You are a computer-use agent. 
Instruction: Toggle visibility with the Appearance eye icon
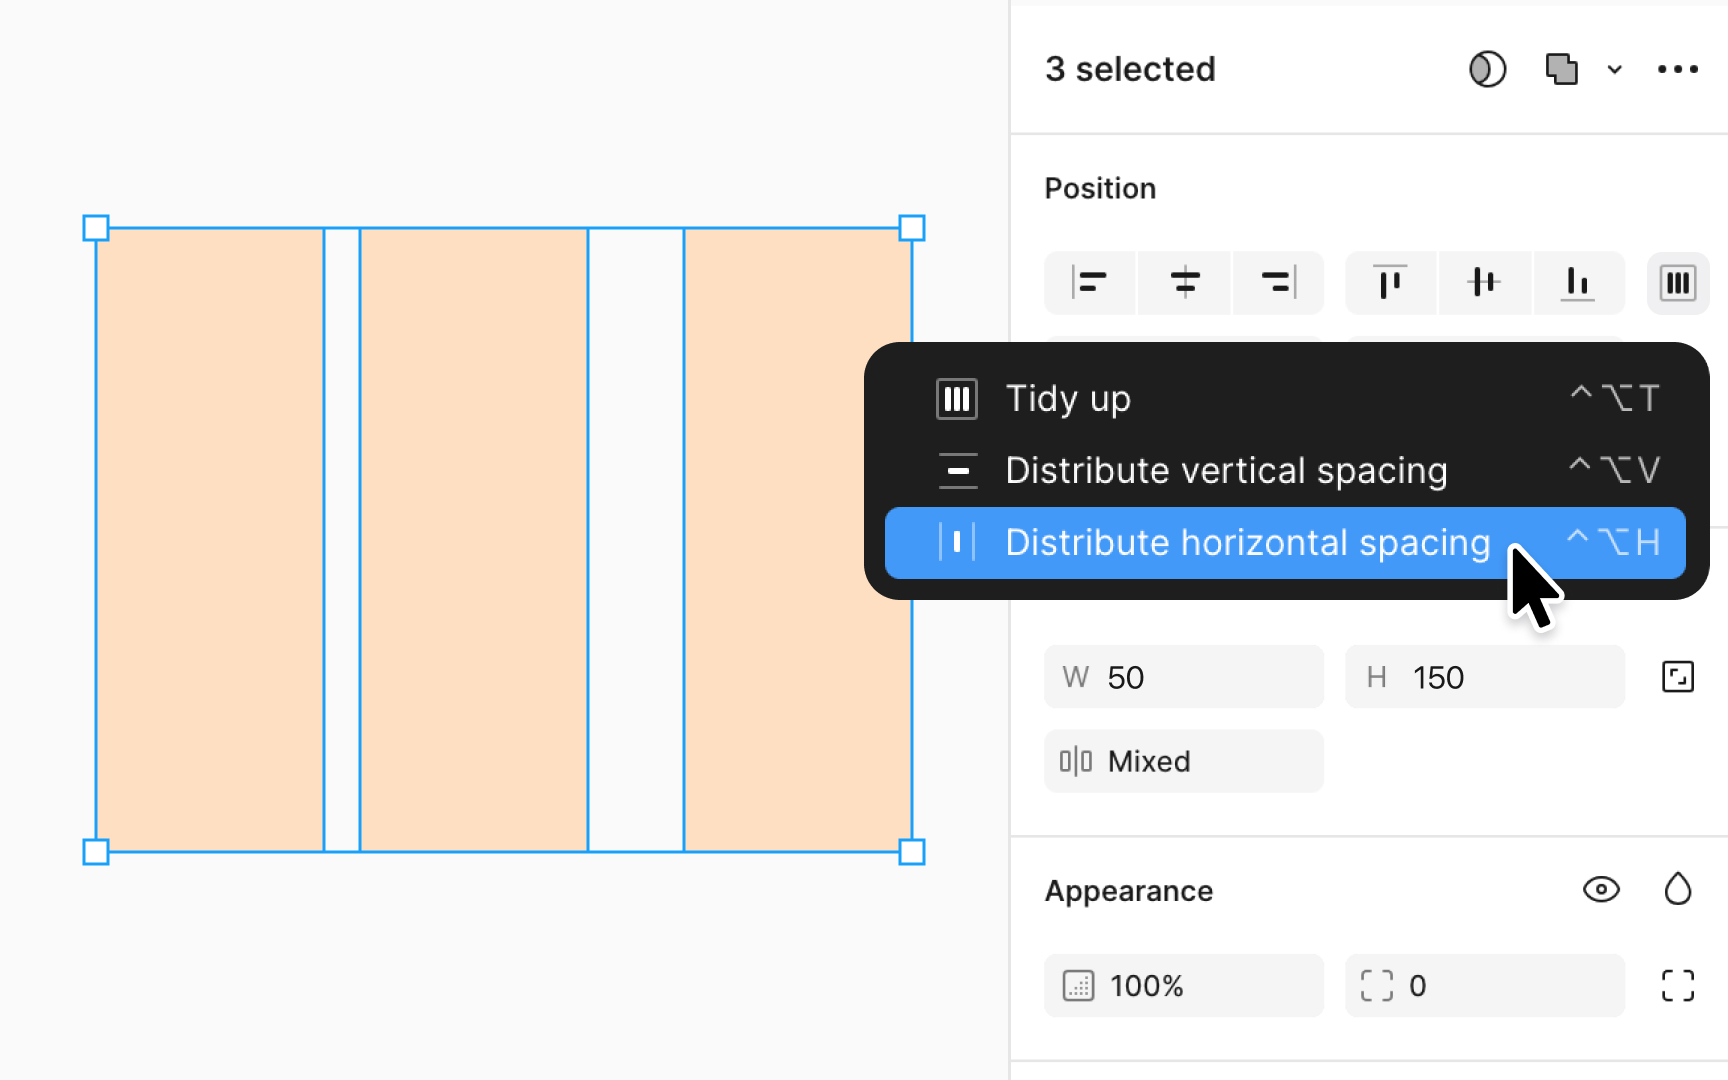click(x=1601, y=889)
